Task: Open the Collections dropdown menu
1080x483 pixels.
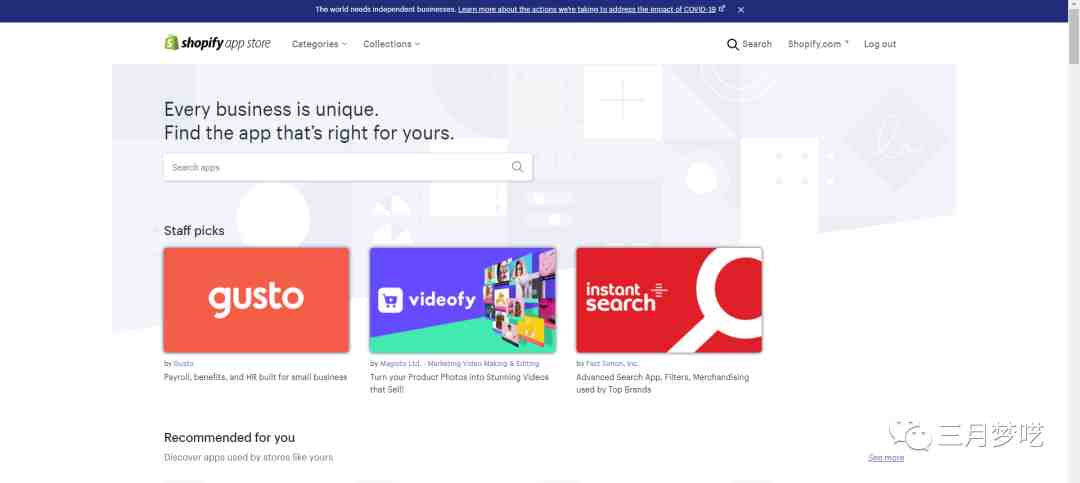Action: [x=391, y=44]
